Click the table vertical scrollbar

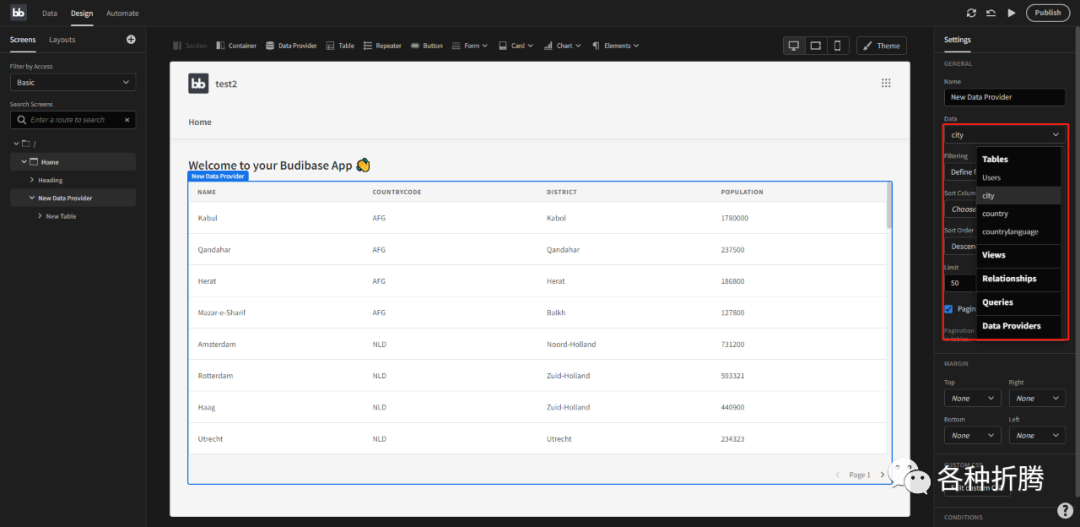pyautogui.click(x=889, y=205)
